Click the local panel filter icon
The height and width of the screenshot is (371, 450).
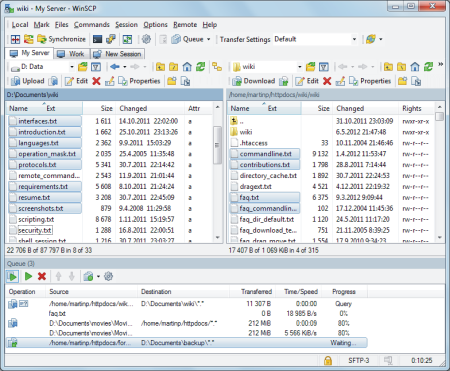click(x=96, y=67)
